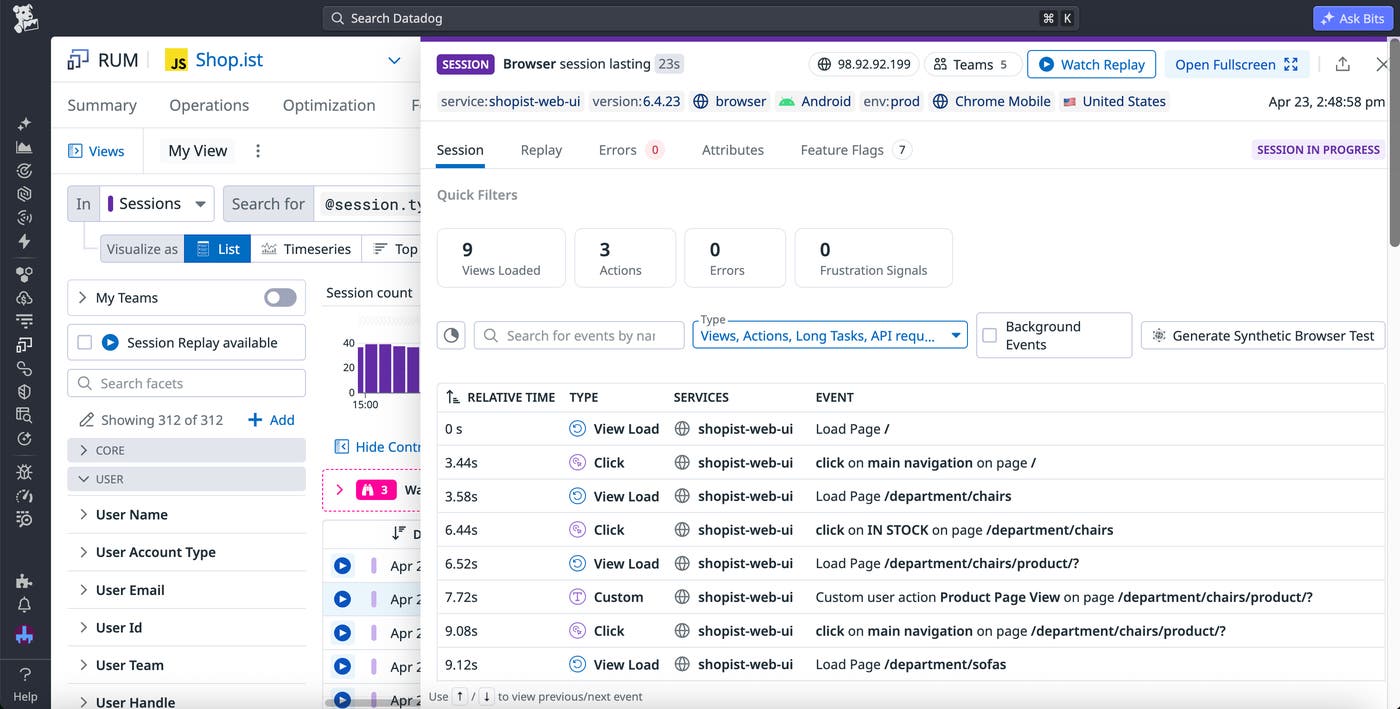Open notifications bell icon in sidebar
This screenshot has height=709, width=1400.
pos(25,605)
